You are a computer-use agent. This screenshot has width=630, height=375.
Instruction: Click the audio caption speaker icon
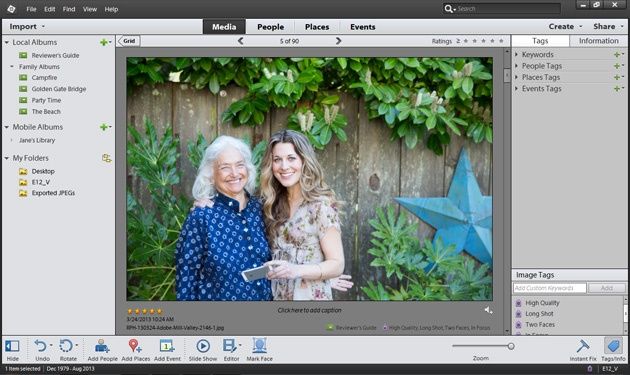tap(488, 310)
